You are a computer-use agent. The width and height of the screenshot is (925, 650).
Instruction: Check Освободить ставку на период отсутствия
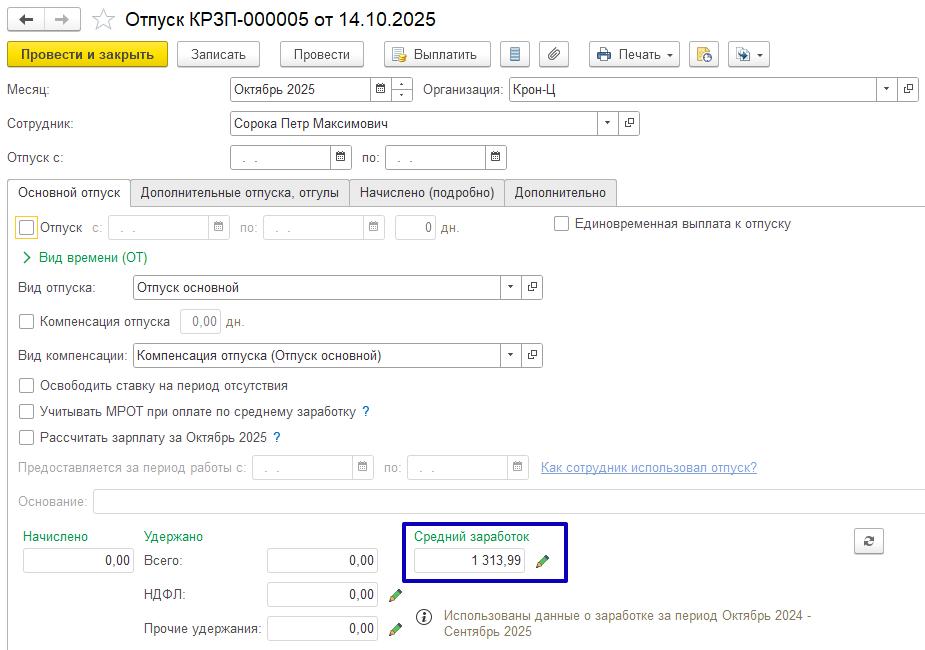click(27, 386)
